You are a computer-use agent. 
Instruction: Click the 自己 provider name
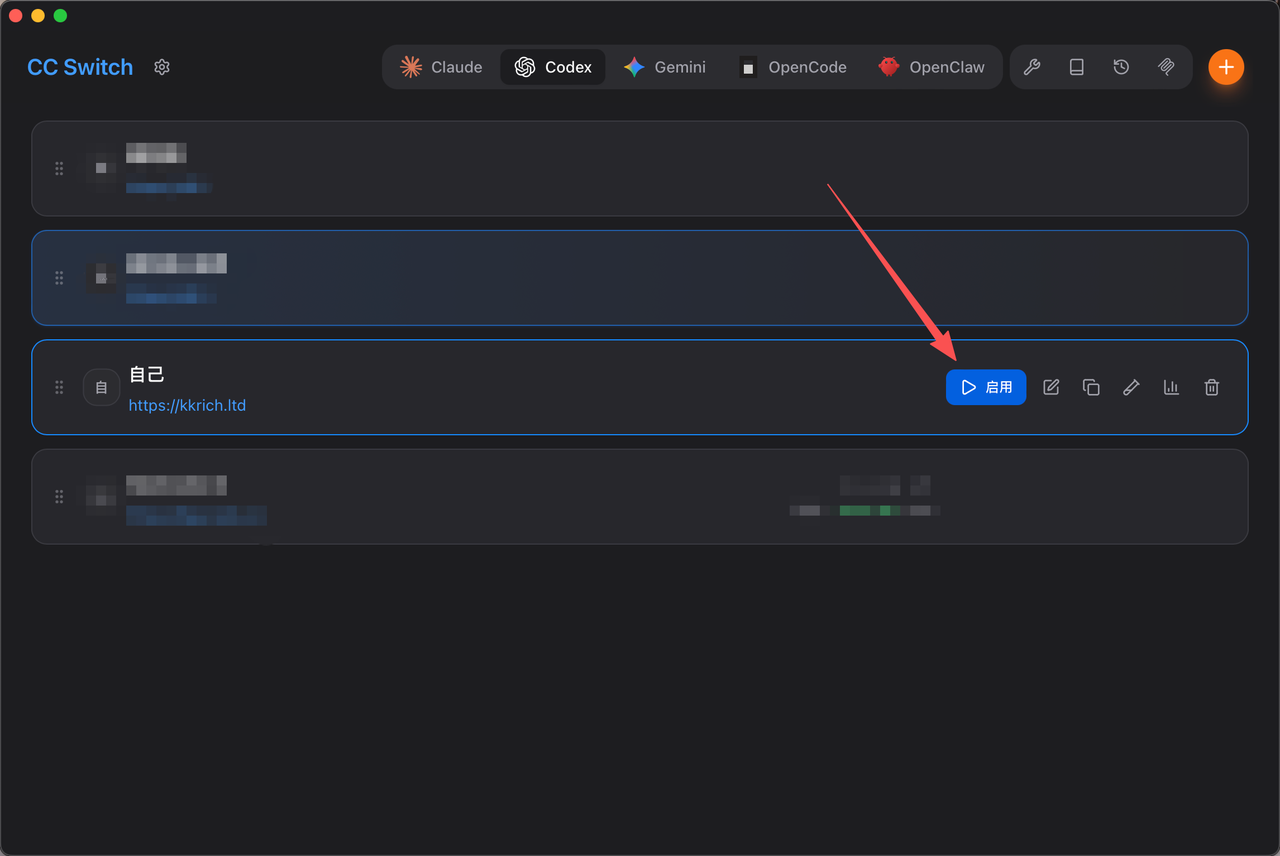point(147,375)
